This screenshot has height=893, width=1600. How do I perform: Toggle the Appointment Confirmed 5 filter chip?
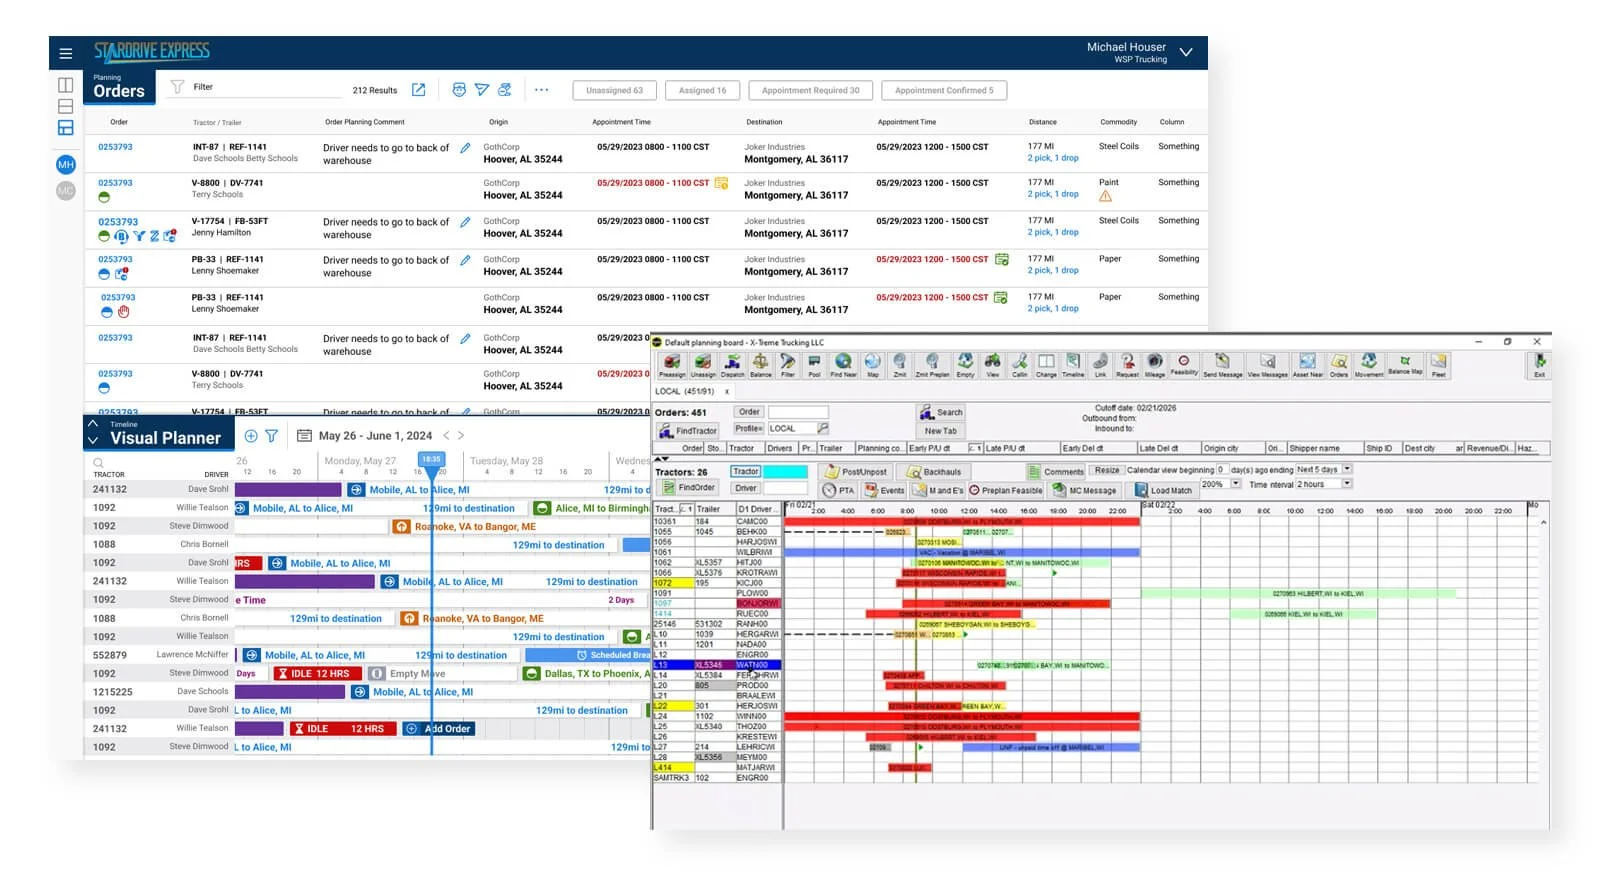point(944,90)
